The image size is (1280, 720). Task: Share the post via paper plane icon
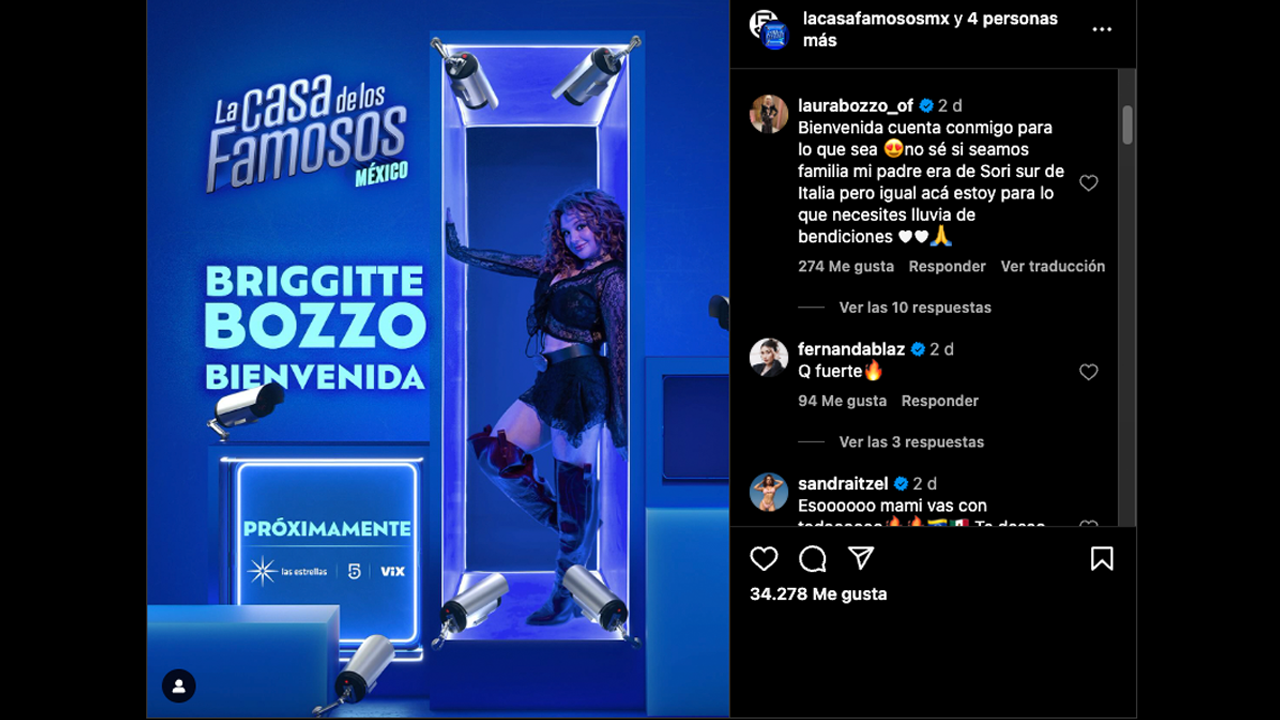click(x=861, y=558)
